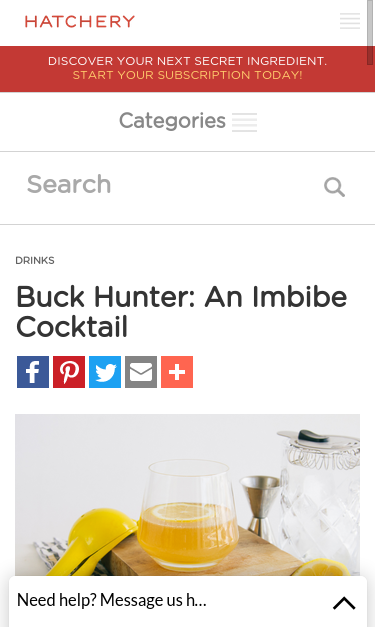375x627 pixels.
Task: Focus the Search input field
Action: click(x=172, y=185)
